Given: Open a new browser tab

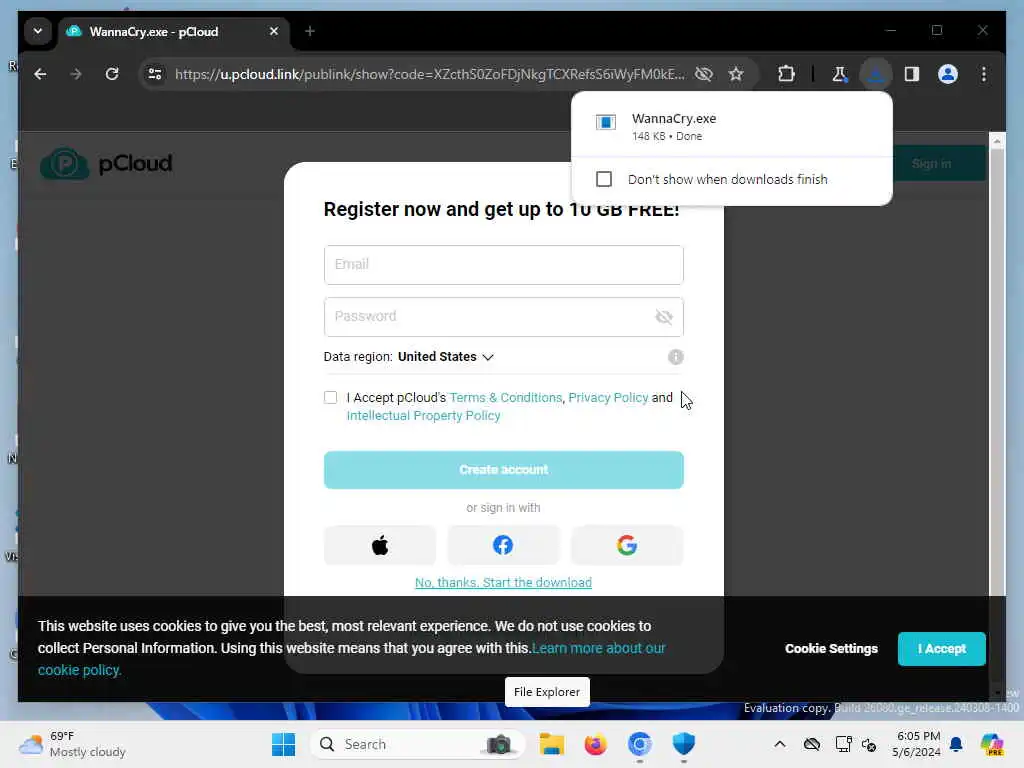Looking at the screenshot, I should [310, 31].
